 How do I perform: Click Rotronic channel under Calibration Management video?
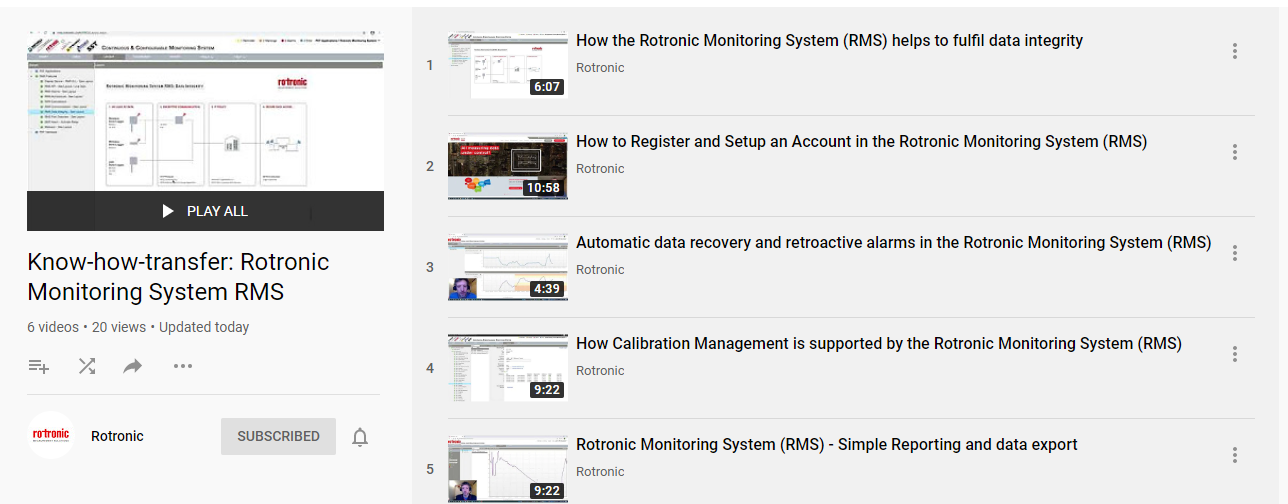pos(600,371)
